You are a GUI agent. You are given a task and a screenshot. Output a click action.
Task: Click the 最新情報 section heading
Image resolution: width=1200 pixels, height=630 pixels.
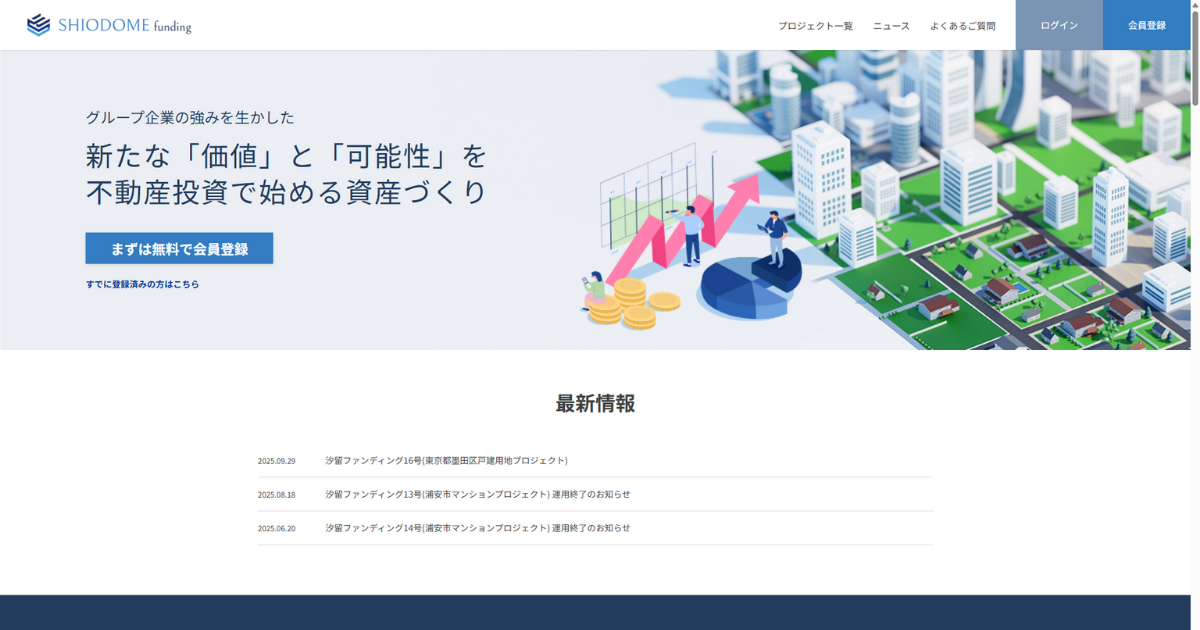[597, 404]
